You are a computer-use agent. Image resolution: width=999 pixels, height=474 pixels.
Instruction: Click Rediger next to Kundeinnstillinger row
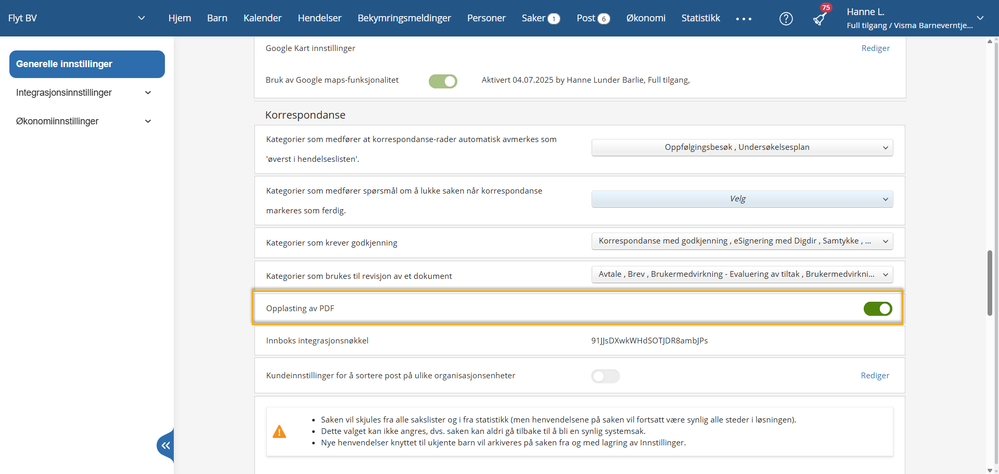coord(875,375)
